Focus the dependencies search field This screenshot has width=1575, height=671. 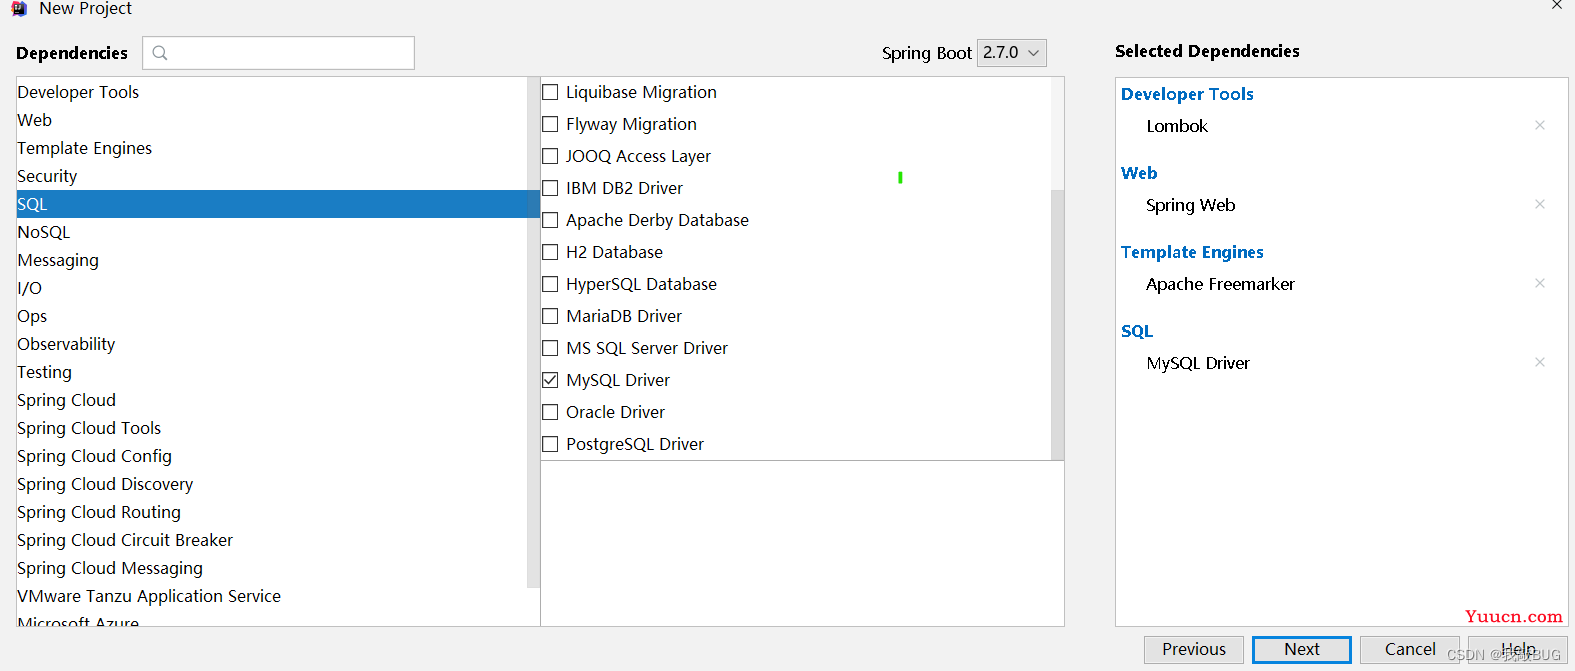point(278,53)
